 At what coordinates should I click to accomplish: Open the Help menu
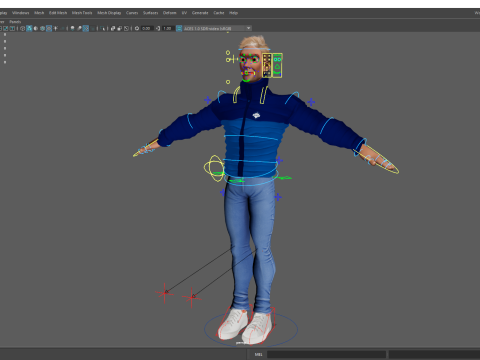point(233,13)
